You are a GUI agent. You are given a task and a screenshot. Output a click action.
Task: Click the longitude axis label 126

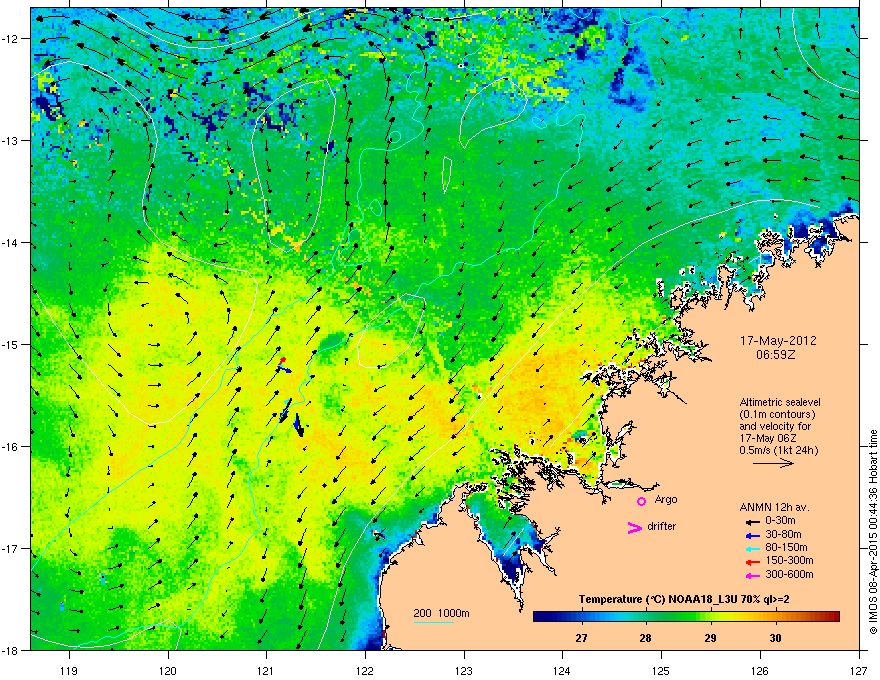(x=759, y=670)
